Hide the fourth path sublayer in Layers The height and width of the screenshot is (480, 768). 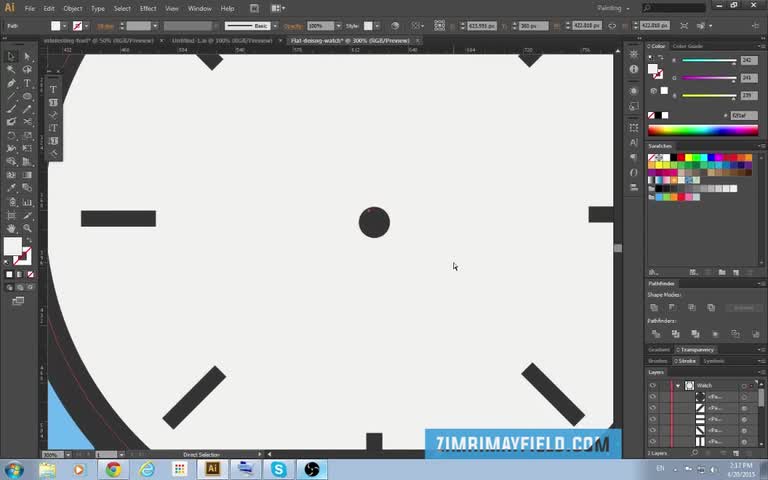(652, 431)
